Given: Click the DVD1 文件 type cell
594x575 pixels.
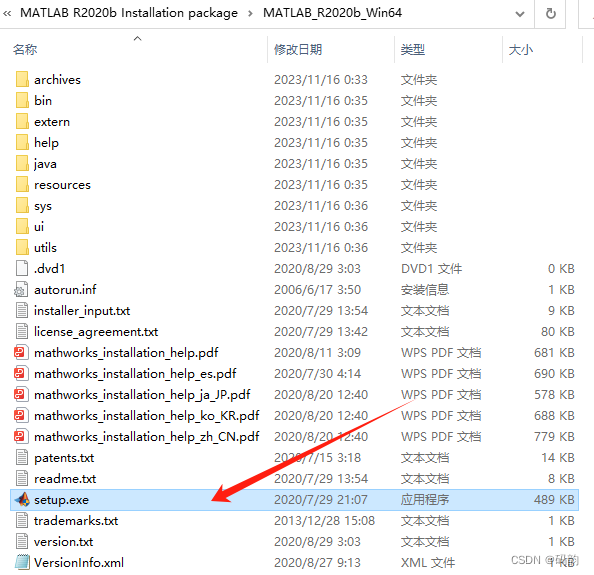Looking at the screenshot, I should point(431,269).
